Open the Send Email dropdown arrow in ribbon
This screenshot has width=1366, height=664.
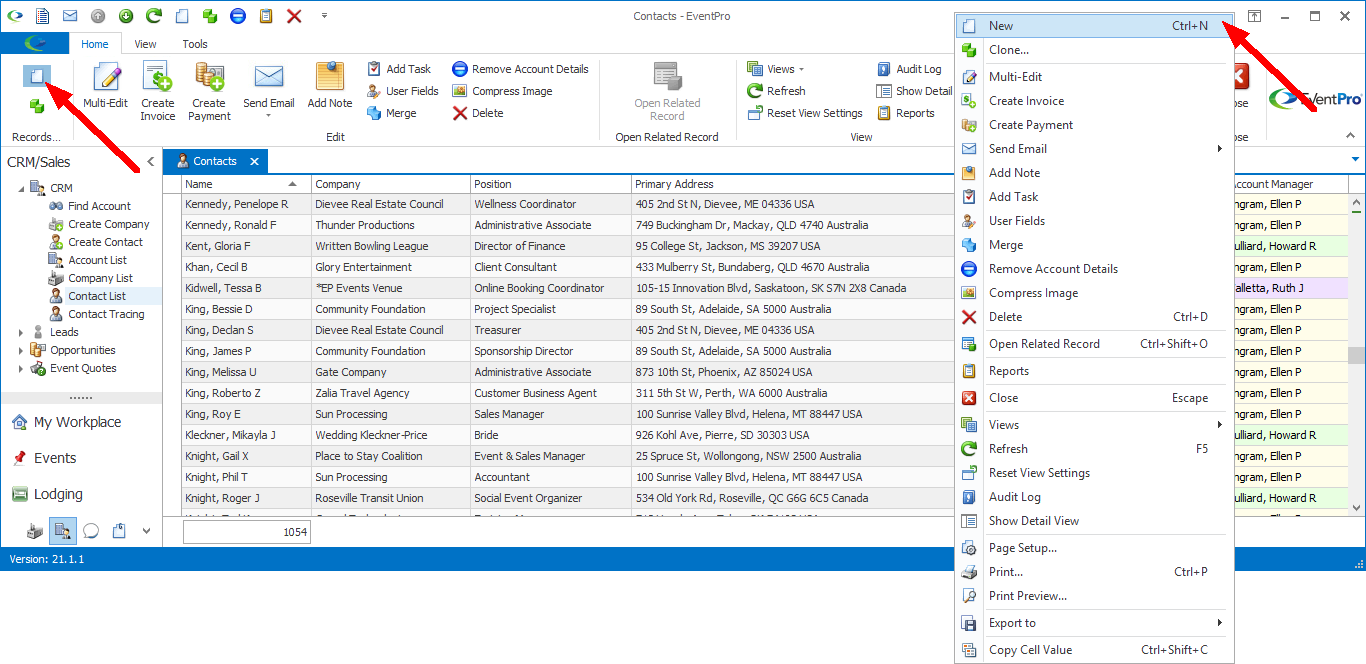[x=268, y=116]
